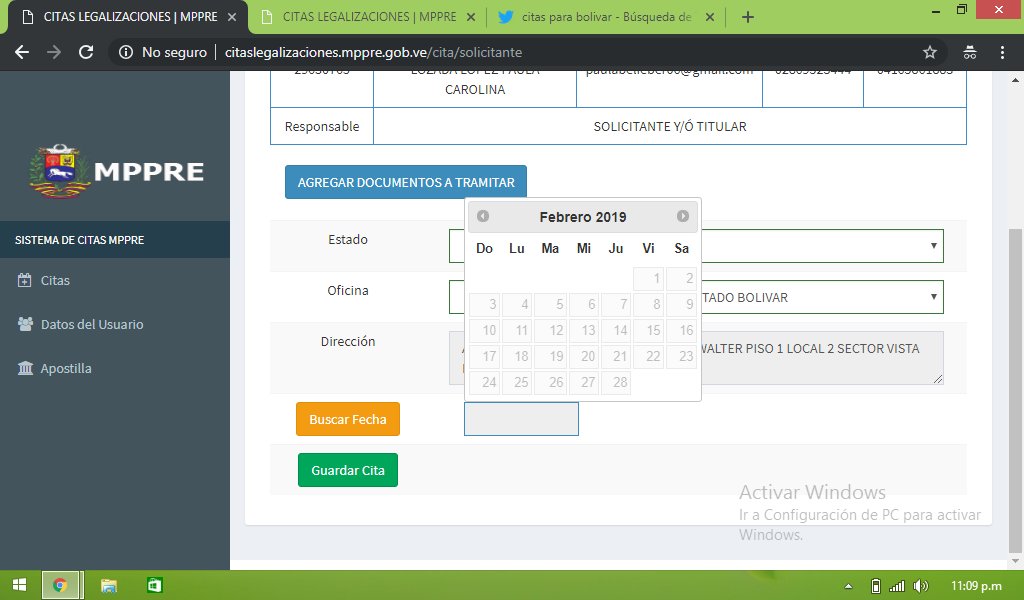Switch to 'citas para bolivar' Twitter tab
The image size is (1024, 600).
pos(606,17)
